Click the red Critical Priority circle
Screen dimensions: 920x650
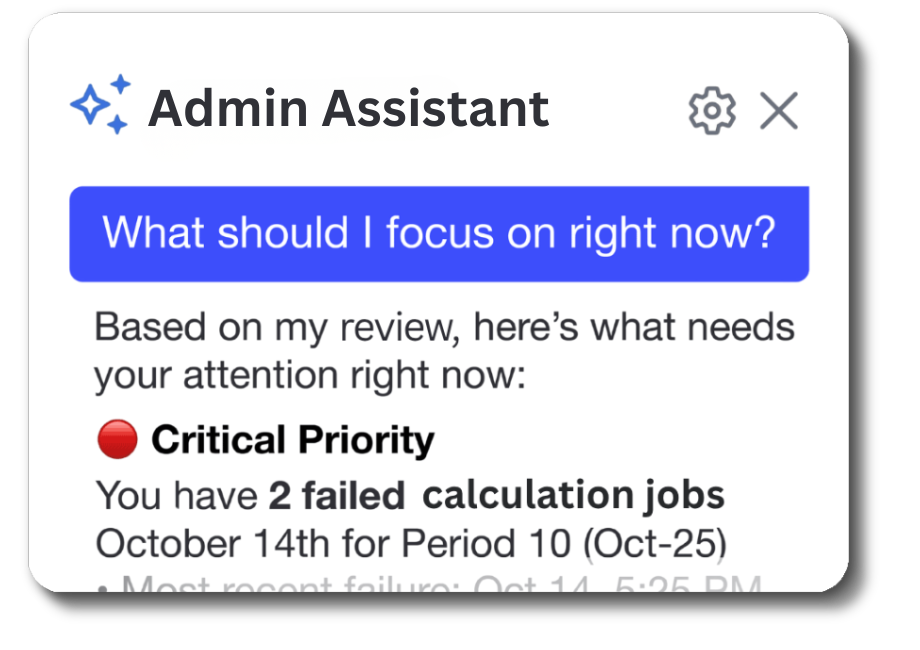pyautogui.click(x=117, y=440)
